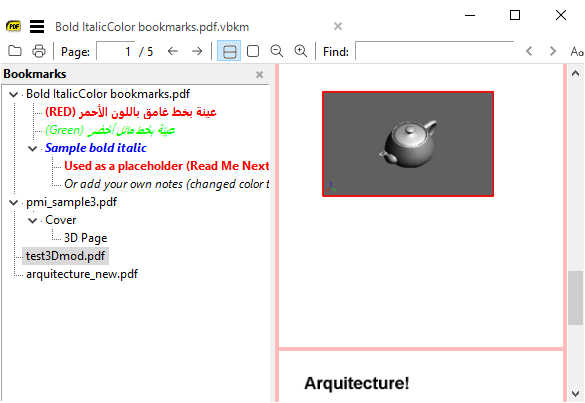Collapse Sample bold italic bookmark node
585x403 pixels.
(32, 149)
